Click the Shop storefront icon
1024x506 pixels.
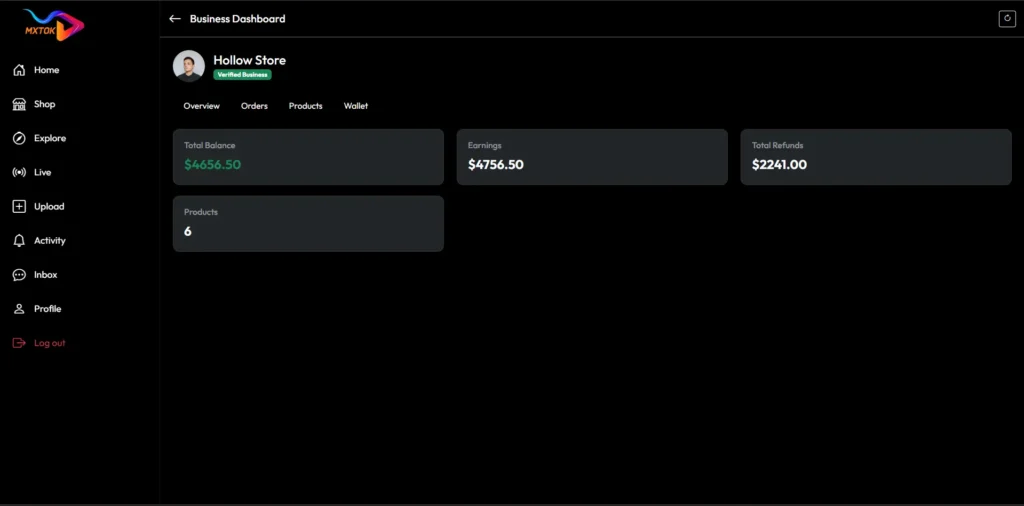[19, 104]
